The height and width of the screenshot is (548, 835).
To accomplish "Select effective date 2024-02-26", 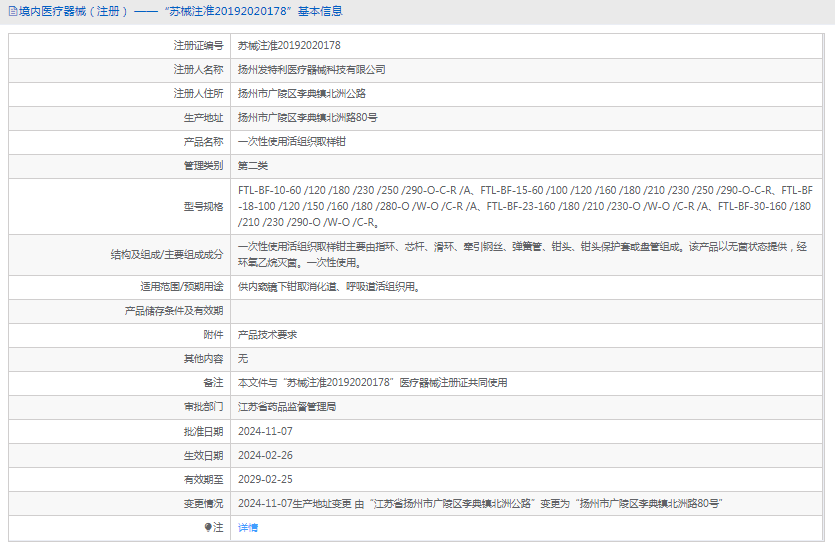I will [265, 455].
